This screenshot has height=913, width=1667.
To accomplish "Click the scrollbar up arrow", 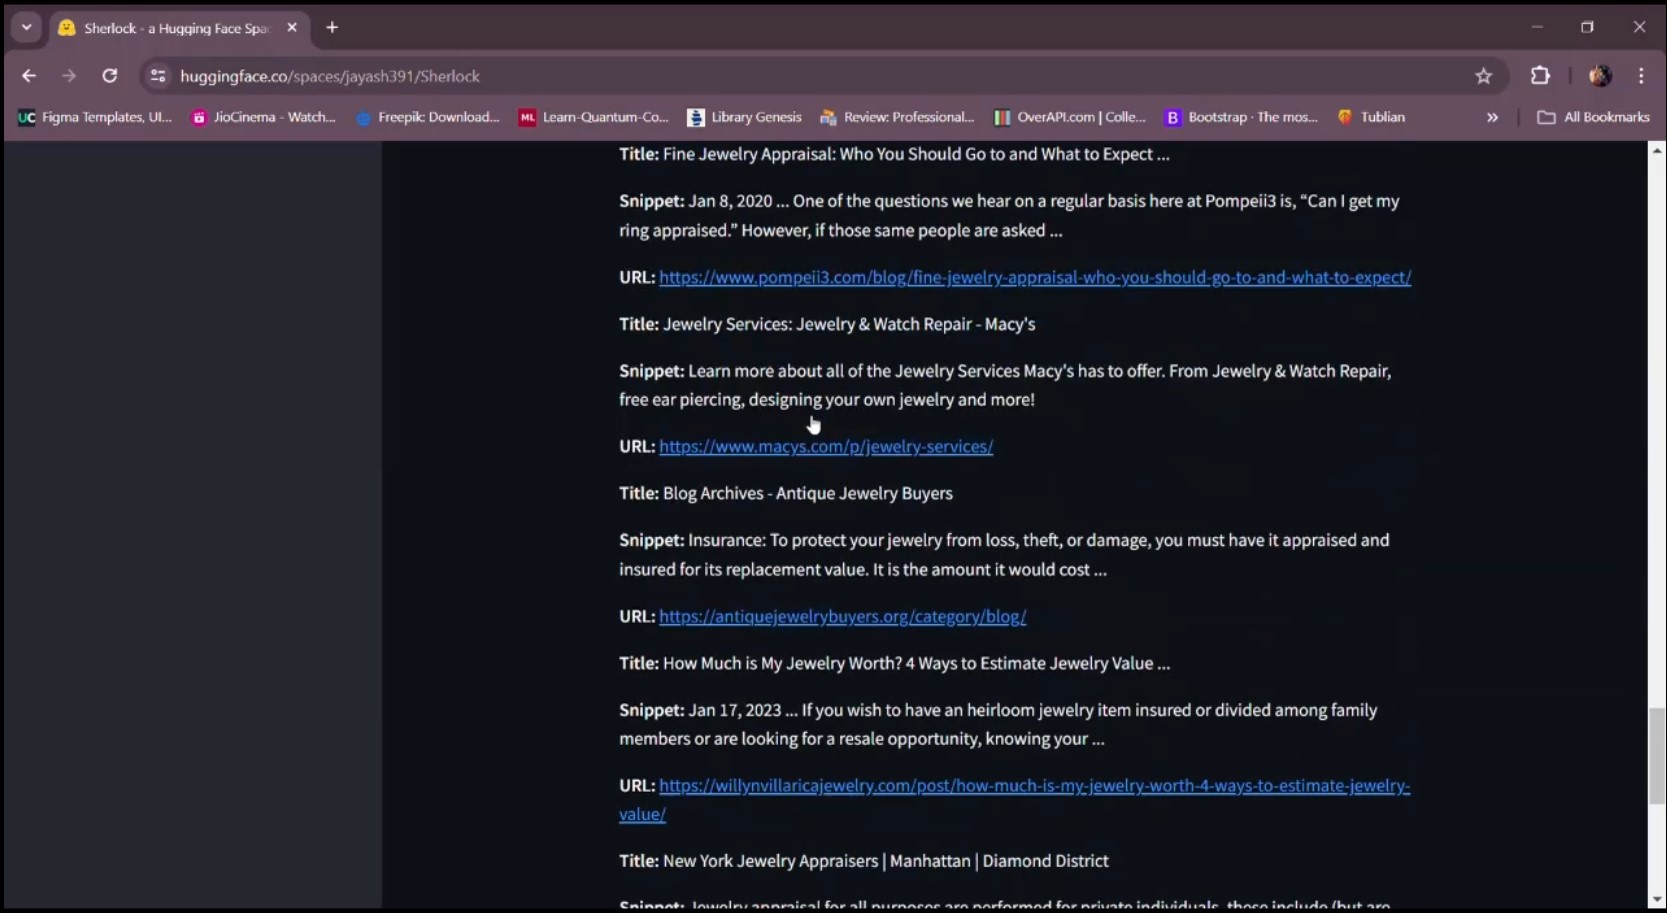I will click(1657, 150).
